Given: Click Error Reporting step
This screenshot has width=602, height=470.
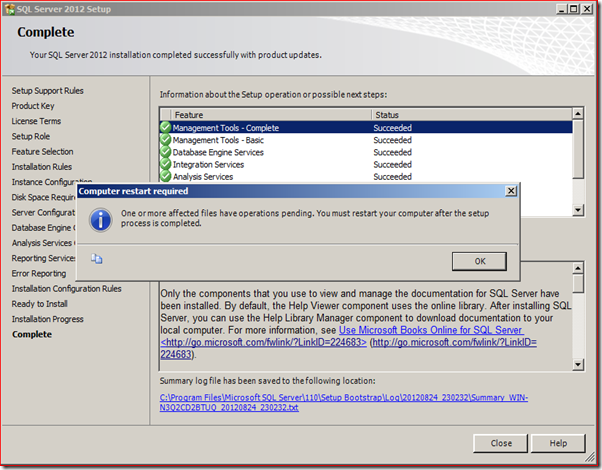Looking at the screenshot, I should [x=39, y=273].
